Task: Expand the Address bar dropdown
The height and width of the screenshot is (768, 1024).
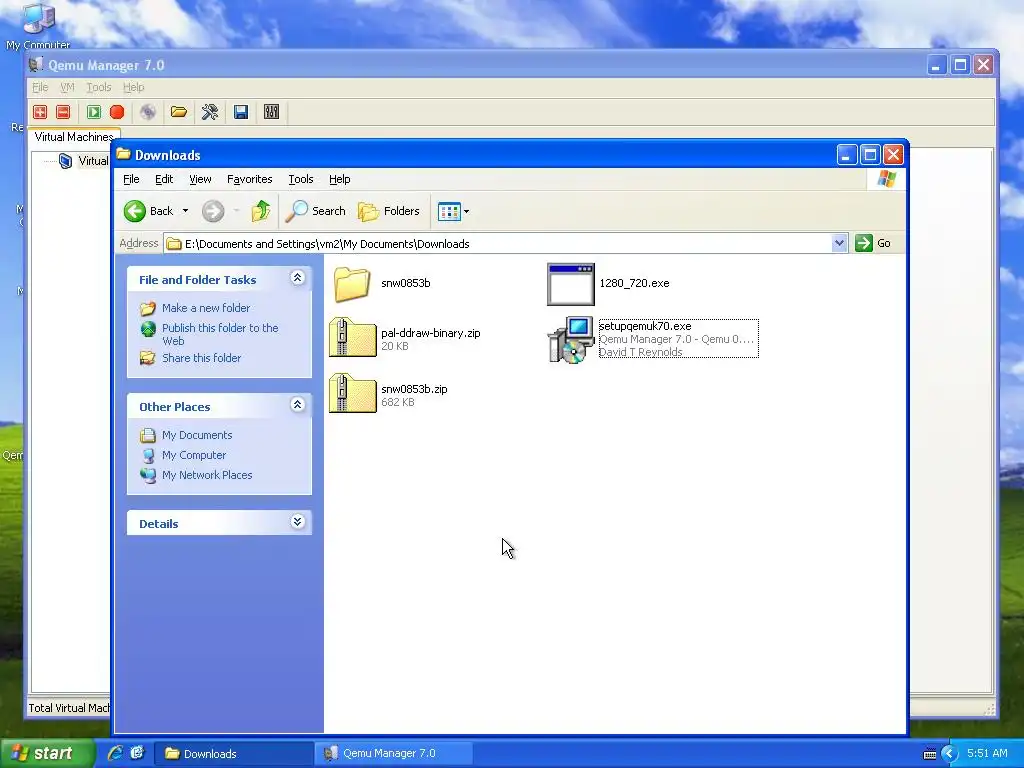Action: coord(839,244)
